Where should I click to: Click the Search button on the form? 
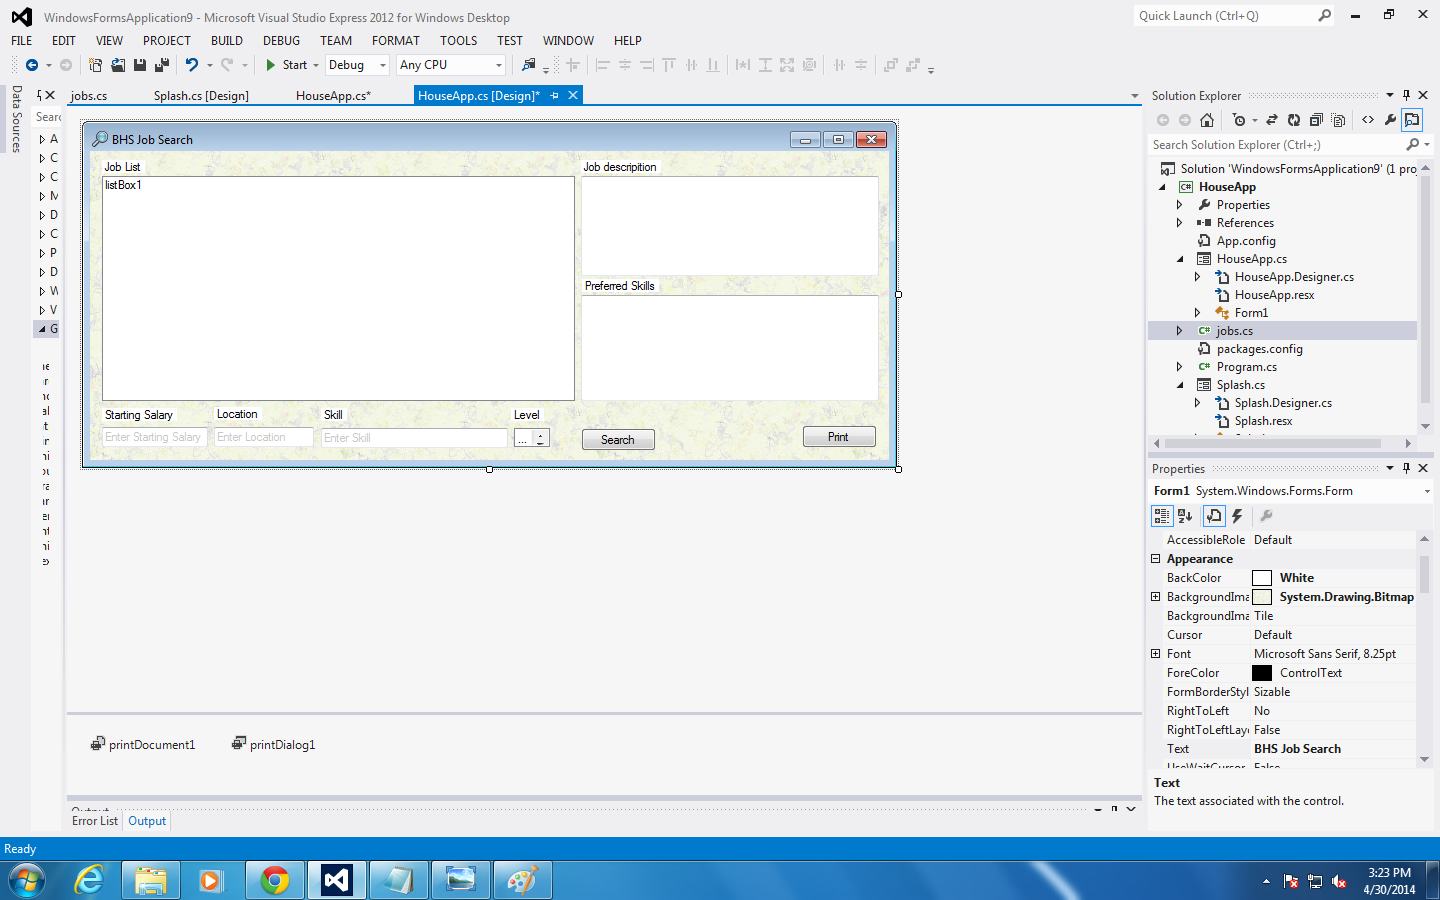click(x=618, y=440)
